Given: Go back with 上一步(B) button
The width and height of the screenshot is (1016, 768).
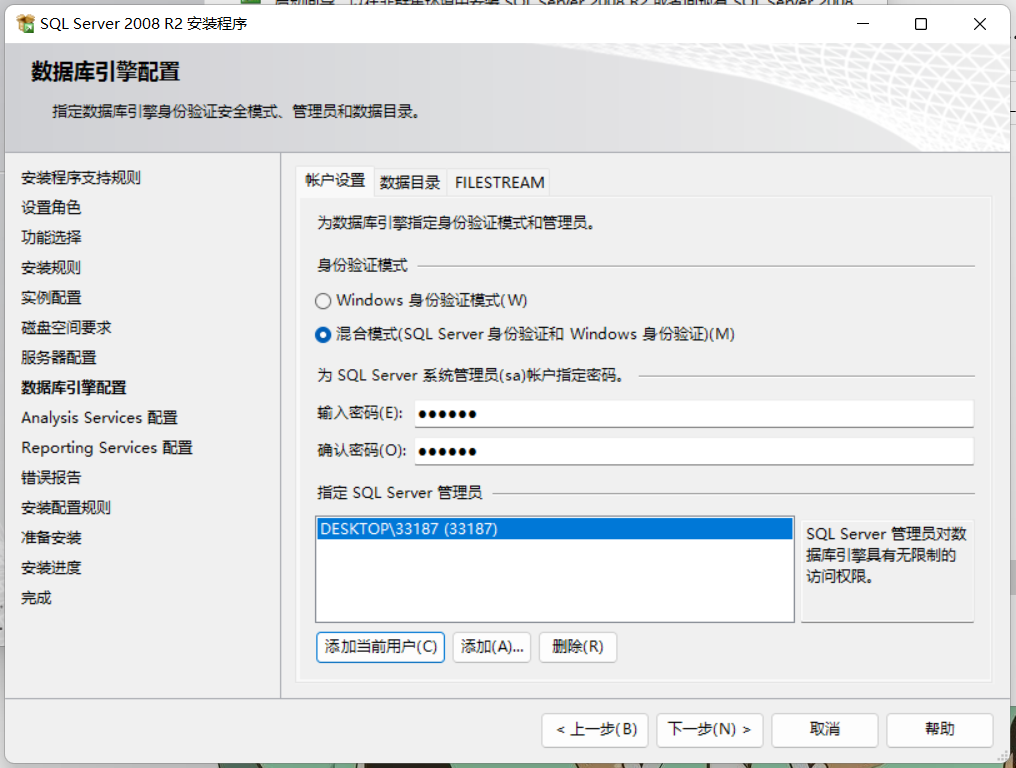Looking at the screenshot, I should click(x=595, y=730).
